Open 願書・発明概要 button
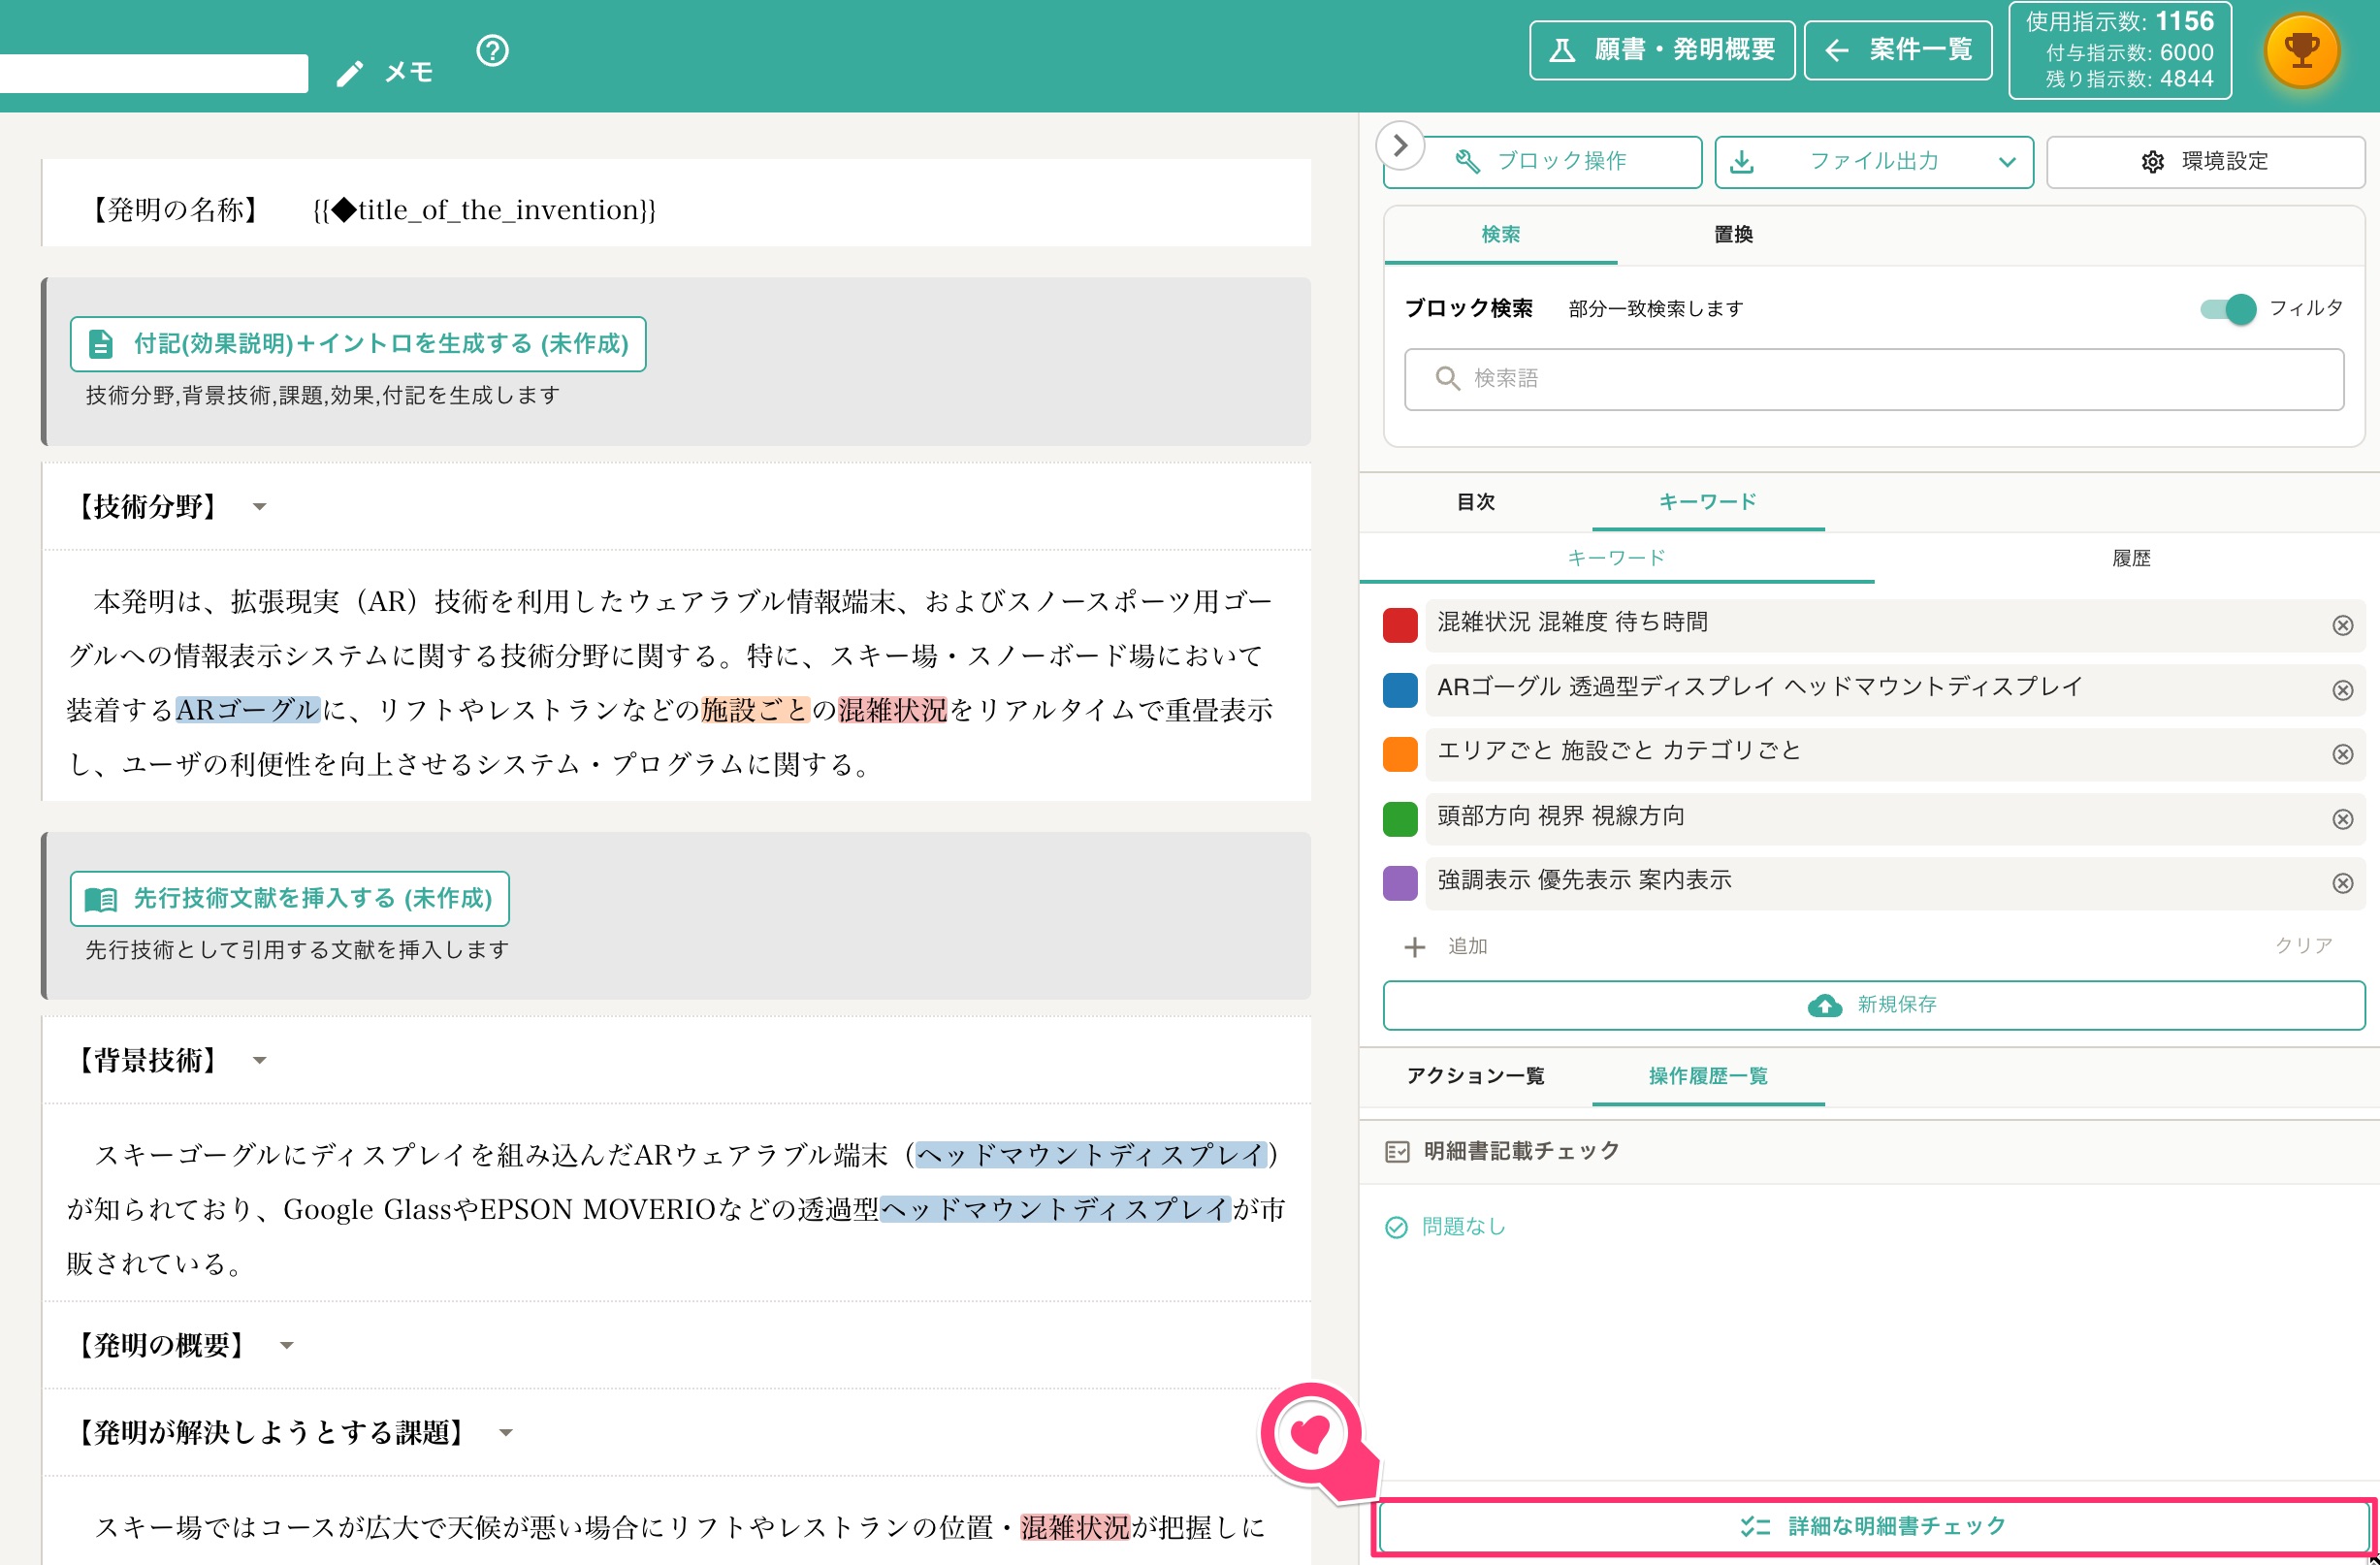Viewport: 2380px width, 1565px height. [x=1661, y=50]
